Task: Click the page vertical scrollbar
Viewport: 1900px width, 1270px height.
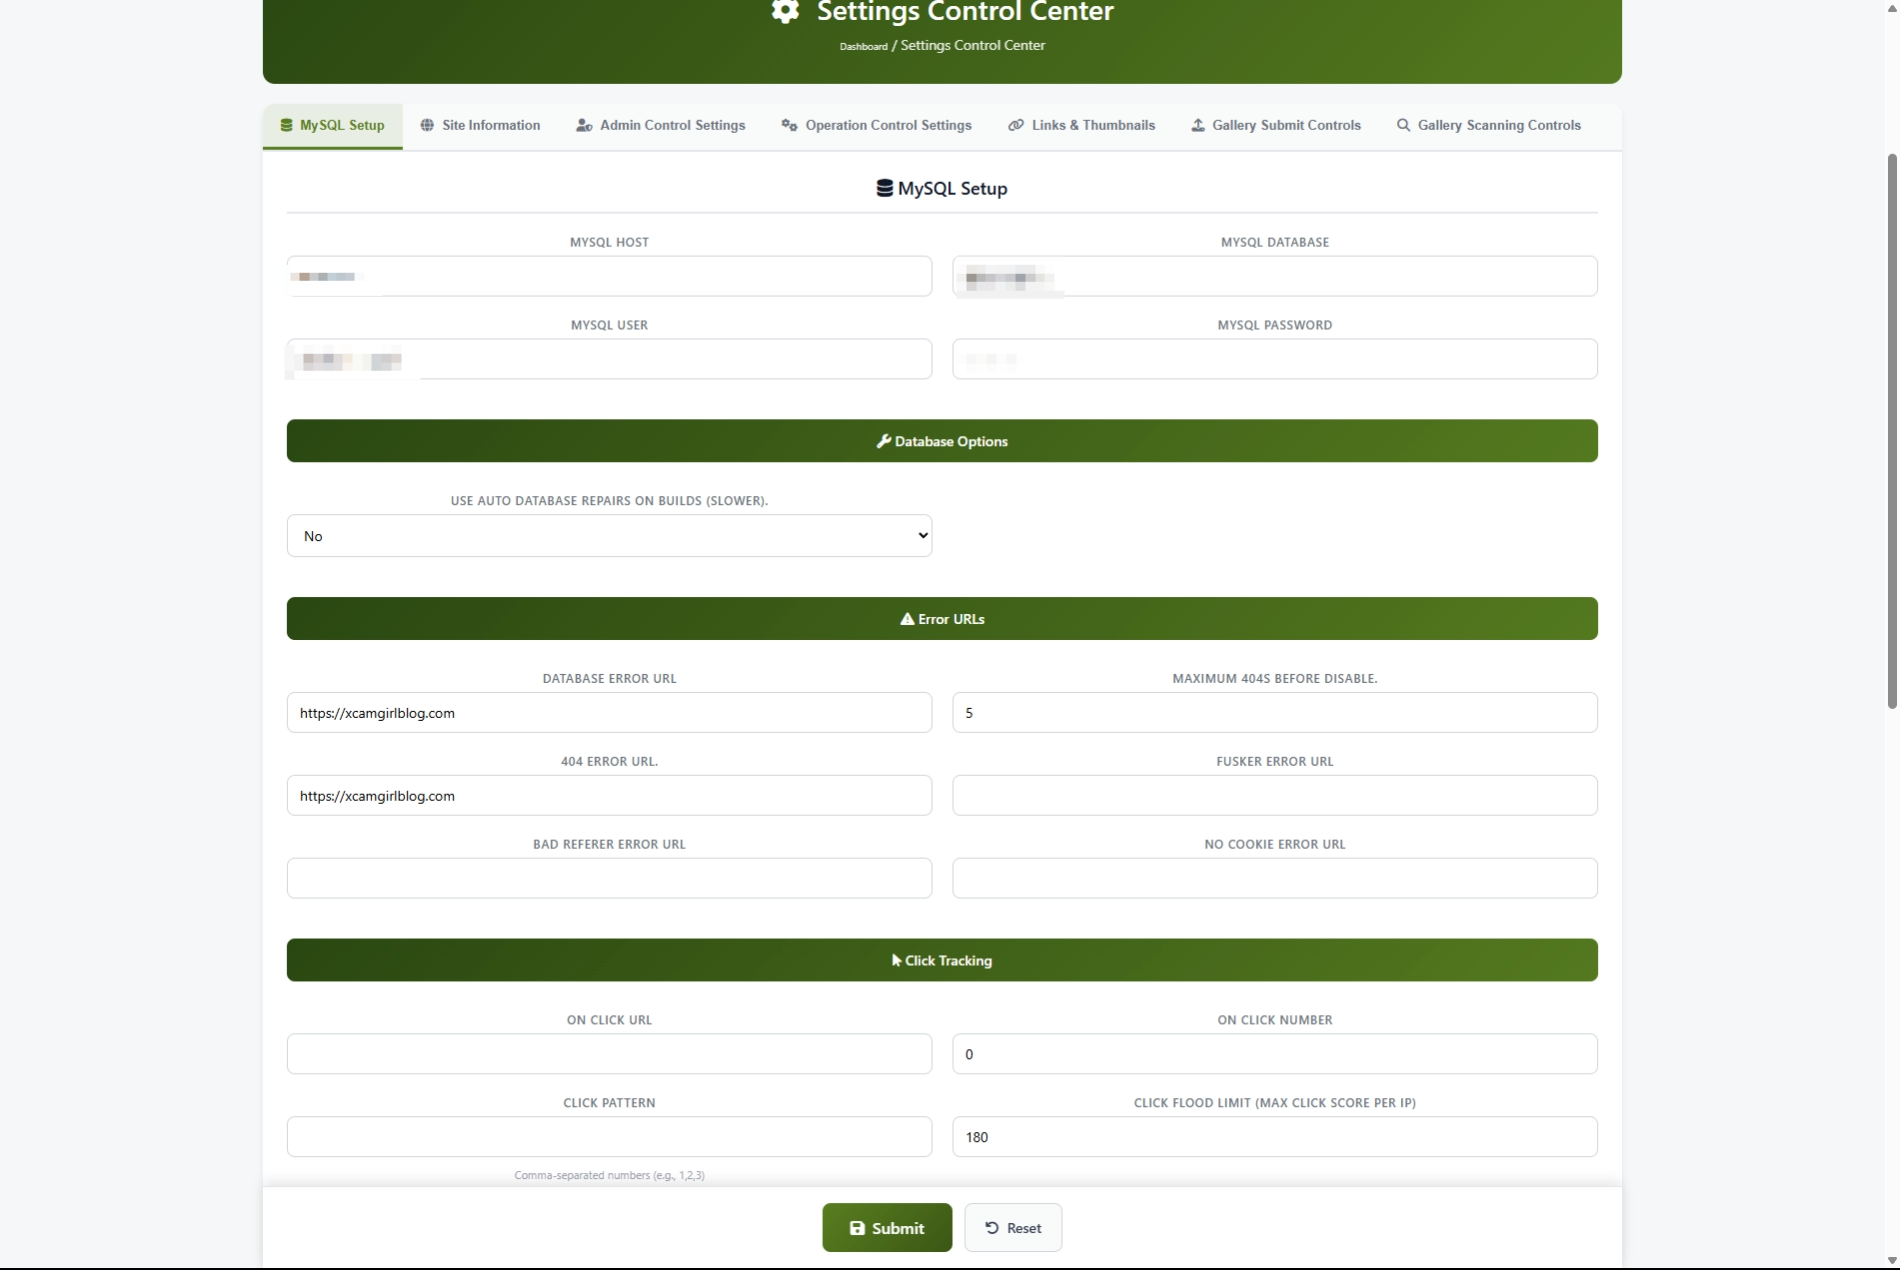Action: (x=1891, y=430)
